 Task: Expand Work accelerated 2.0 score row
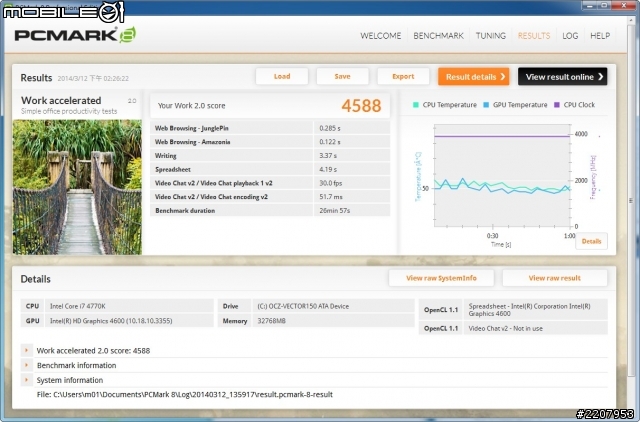coord(26,350)
